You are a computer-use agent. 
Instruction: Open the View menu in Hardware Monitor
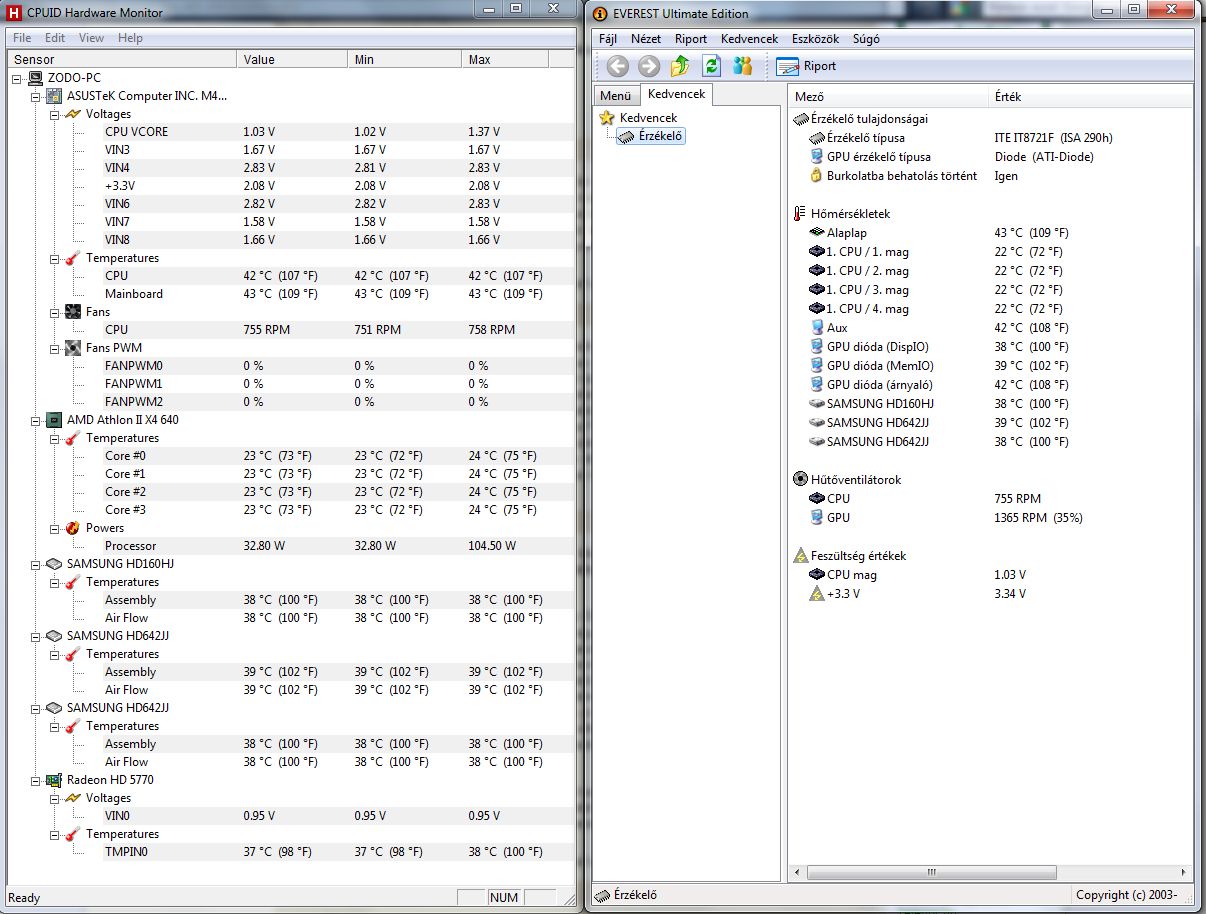pos(91,38)
